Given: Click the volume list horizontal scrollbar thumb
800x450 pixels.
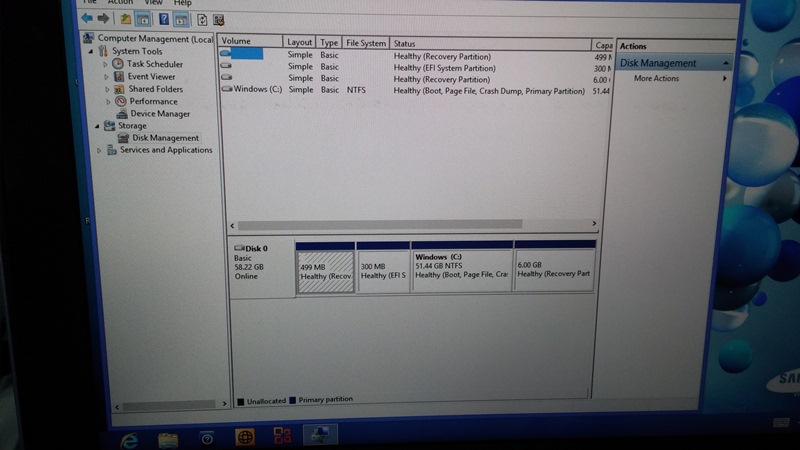Looking at the screenshot, I should tap(380, 224).
